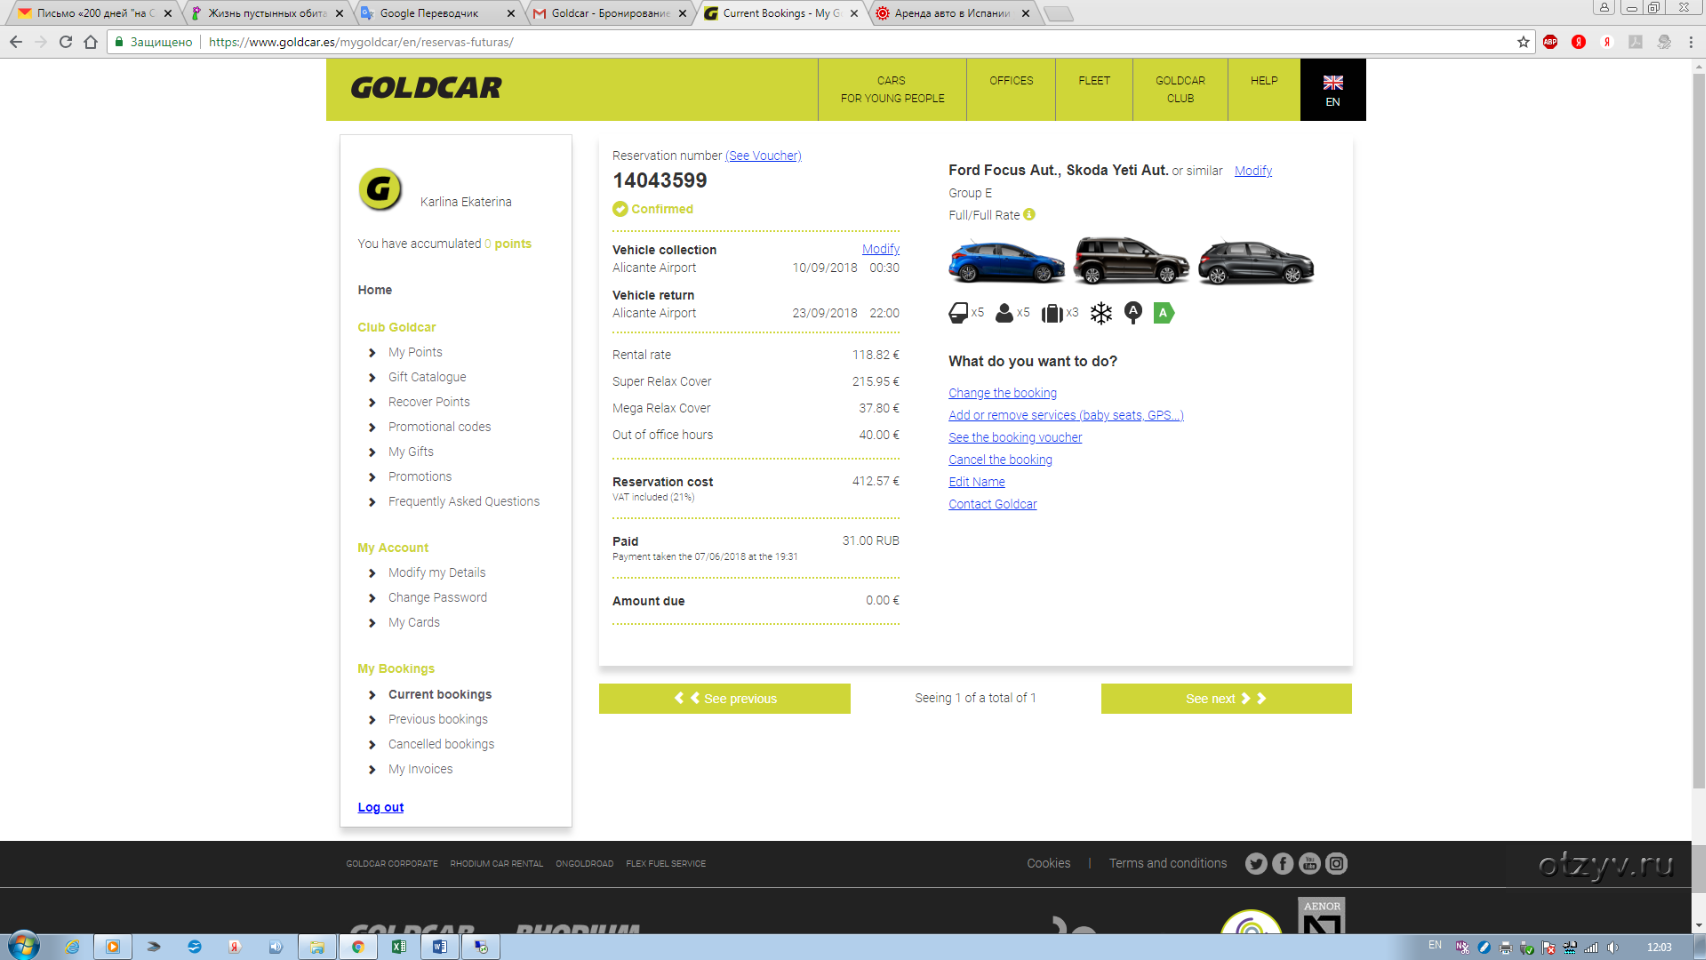The height and width of the screenshot is (960, 1706).
Task: Open the Twitter social icon in footer
Action: coord(1256,863)
